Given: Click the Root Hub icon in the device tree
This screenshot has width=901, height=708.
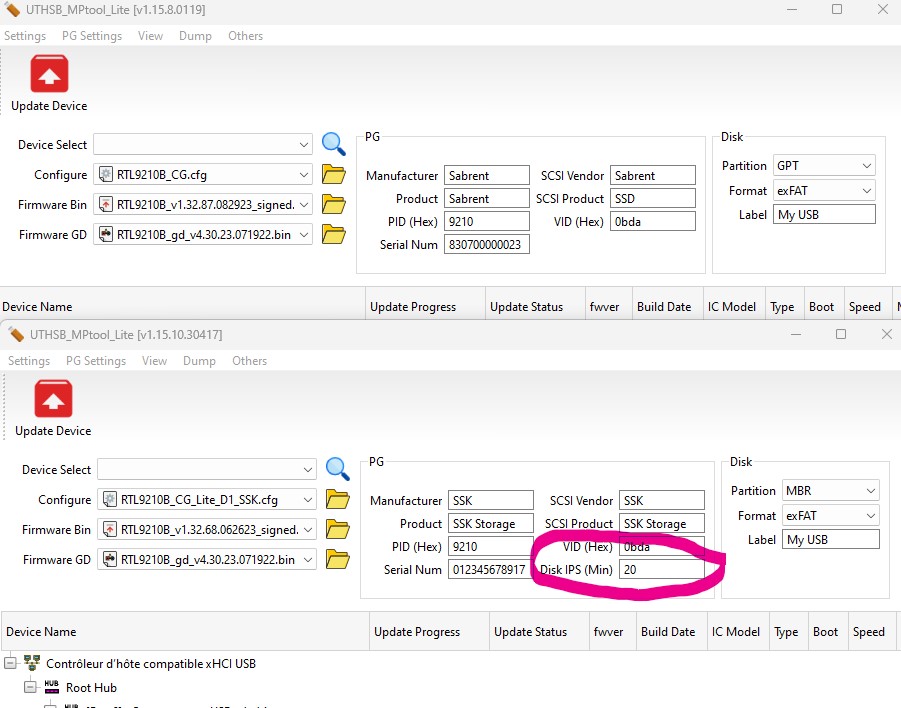Looking at the screenshot, I should coord(52,687).
